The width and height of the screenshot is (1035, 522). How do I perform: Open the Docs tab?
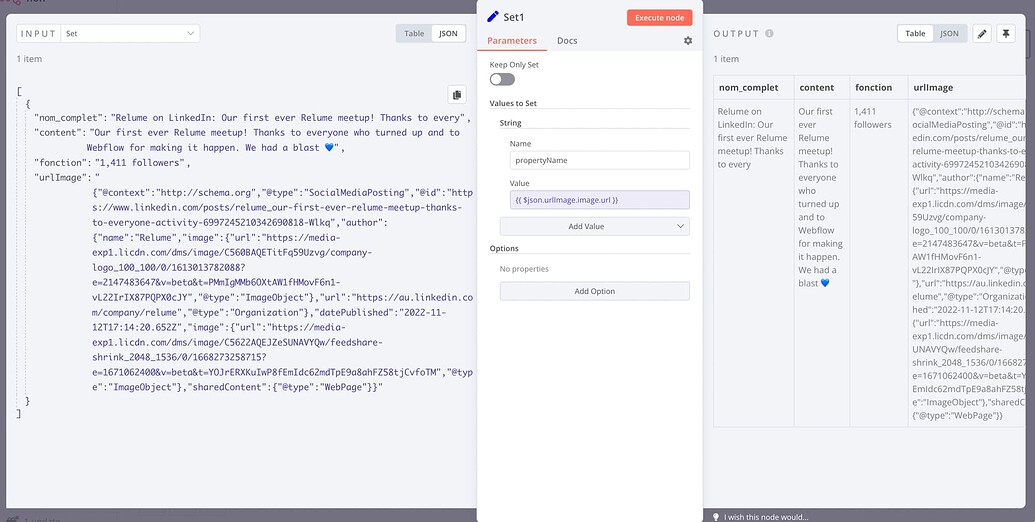click(x=567, y=41)
